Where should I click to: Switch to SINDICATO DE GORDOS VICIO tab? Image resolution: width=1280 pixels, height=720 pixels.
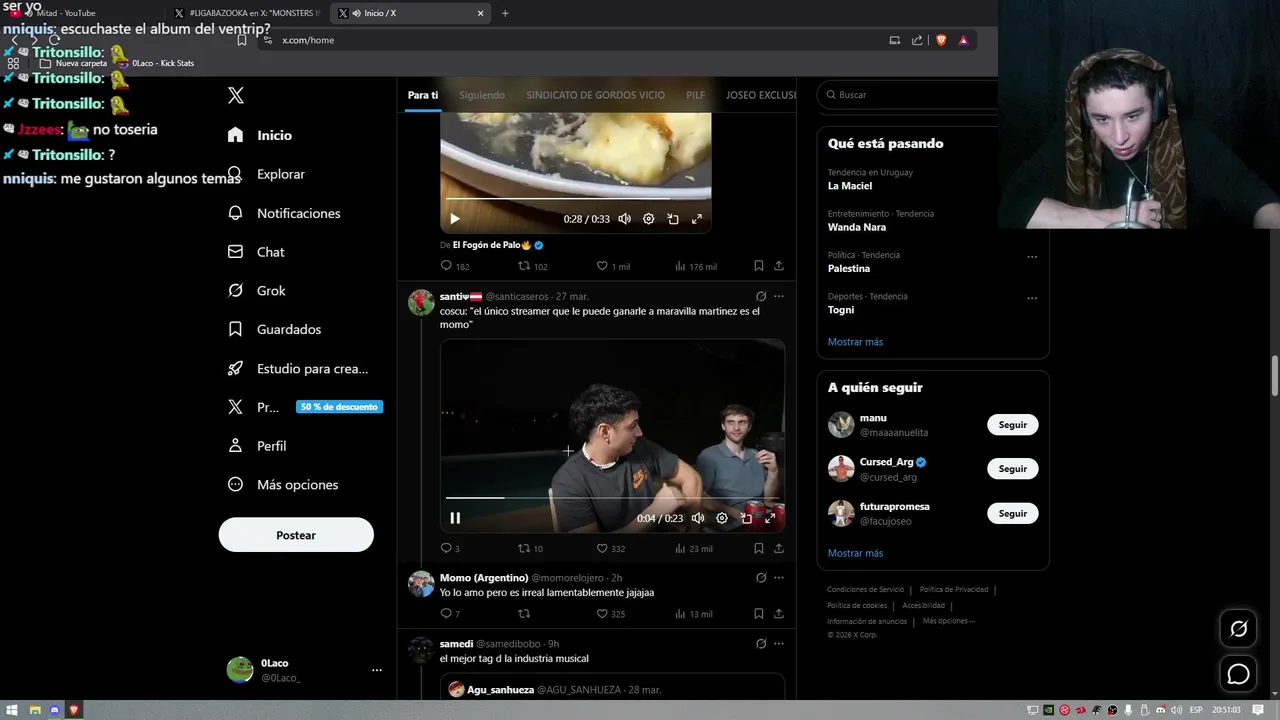[595, 95]
